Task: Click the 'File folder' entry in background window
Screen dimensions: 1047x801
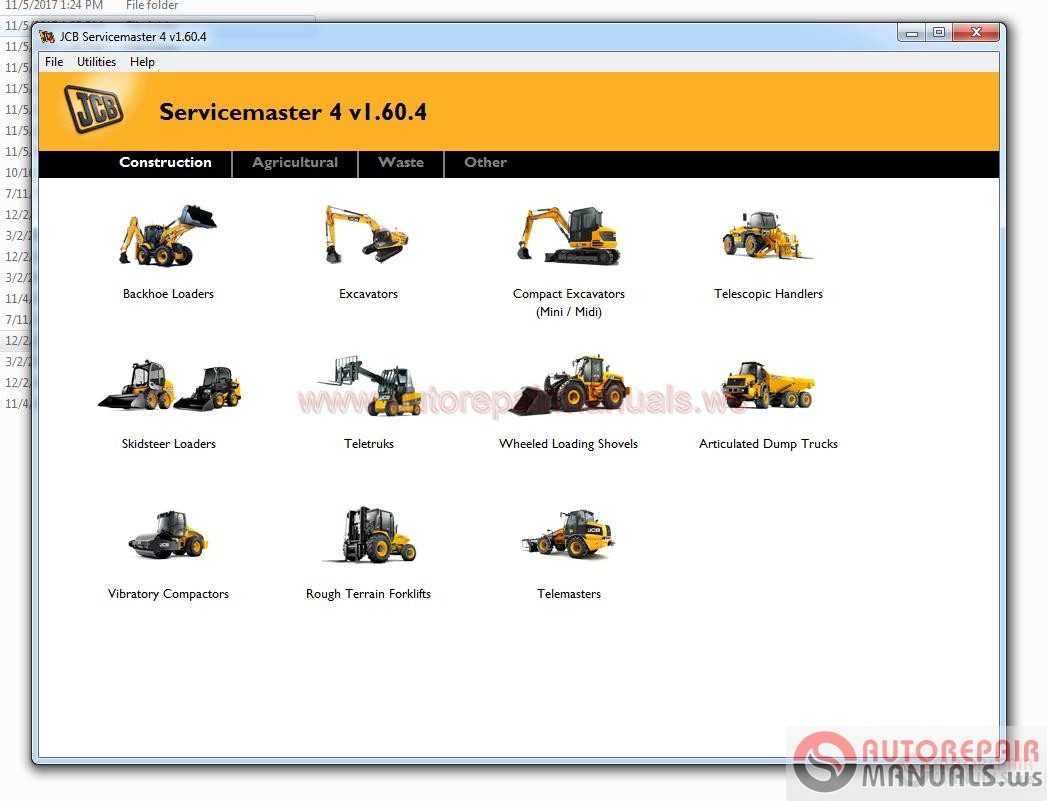Action: (152, 5)
